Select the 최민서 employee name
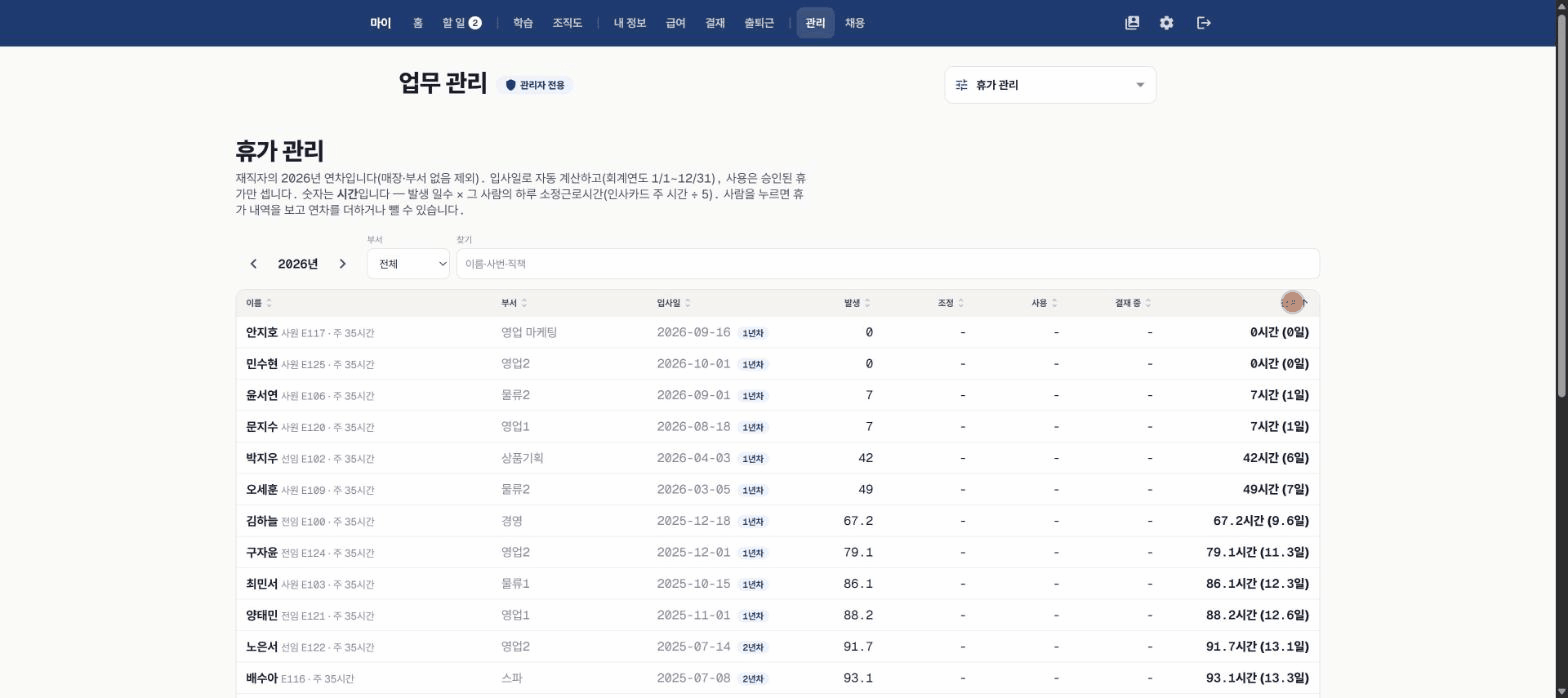 point(262,584)
